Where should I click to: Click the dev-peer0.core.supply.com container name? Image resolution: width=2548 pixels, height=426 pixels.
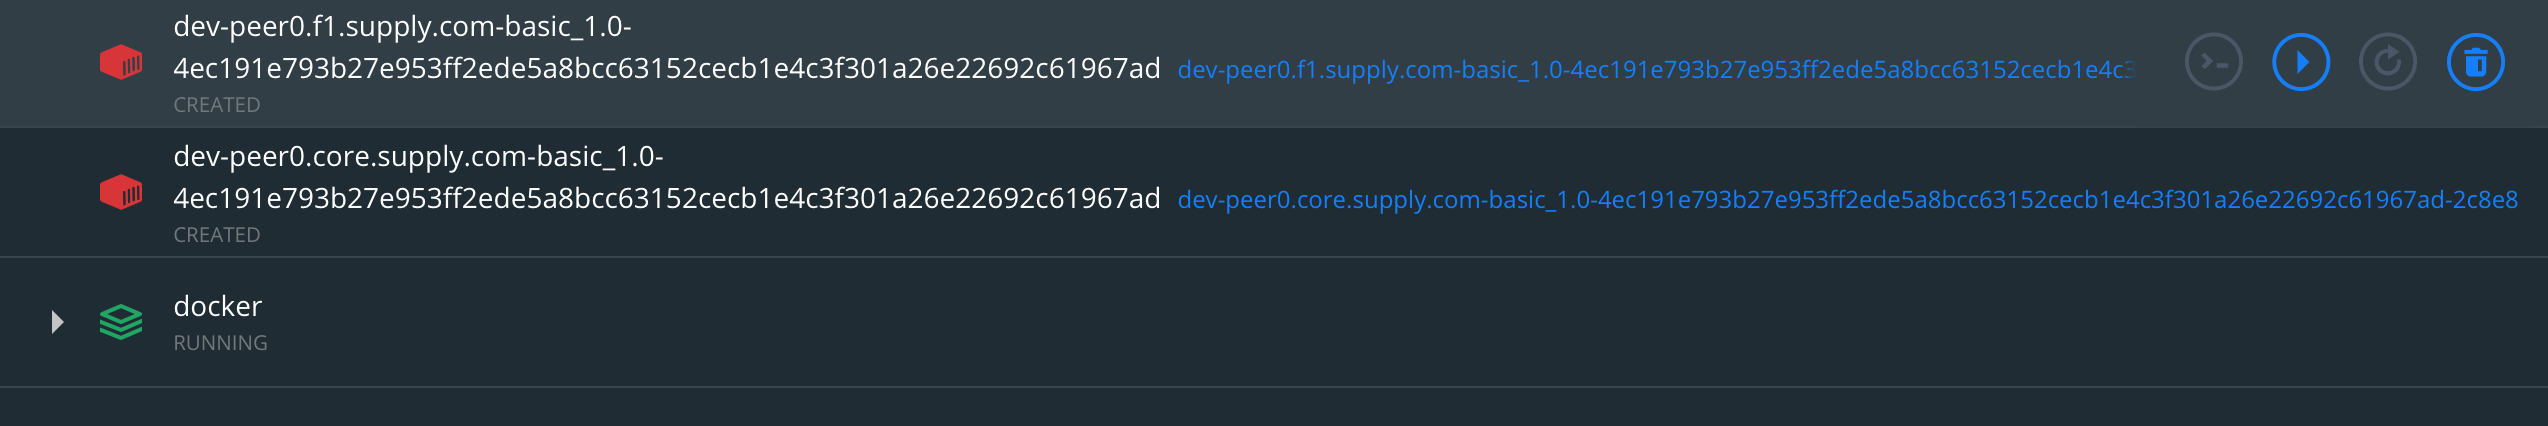[665, 177]
